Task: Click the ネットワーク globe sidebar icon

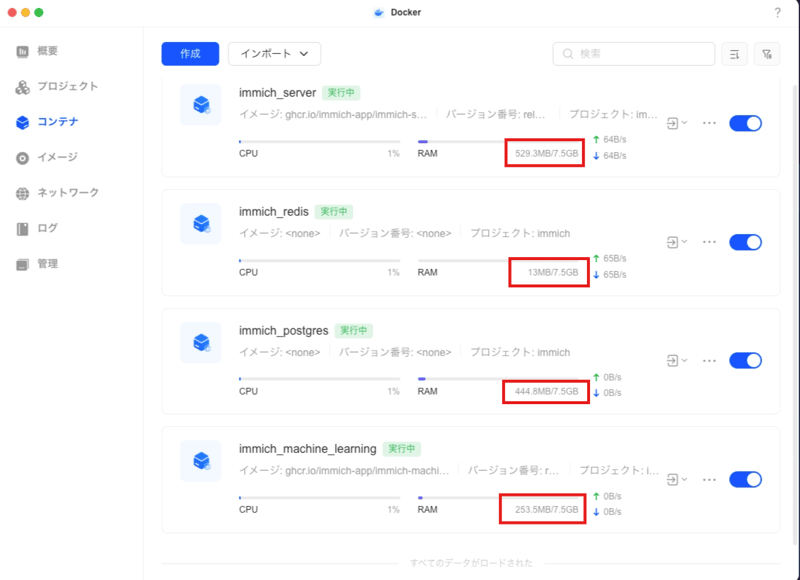Action: tap(22, 193)
